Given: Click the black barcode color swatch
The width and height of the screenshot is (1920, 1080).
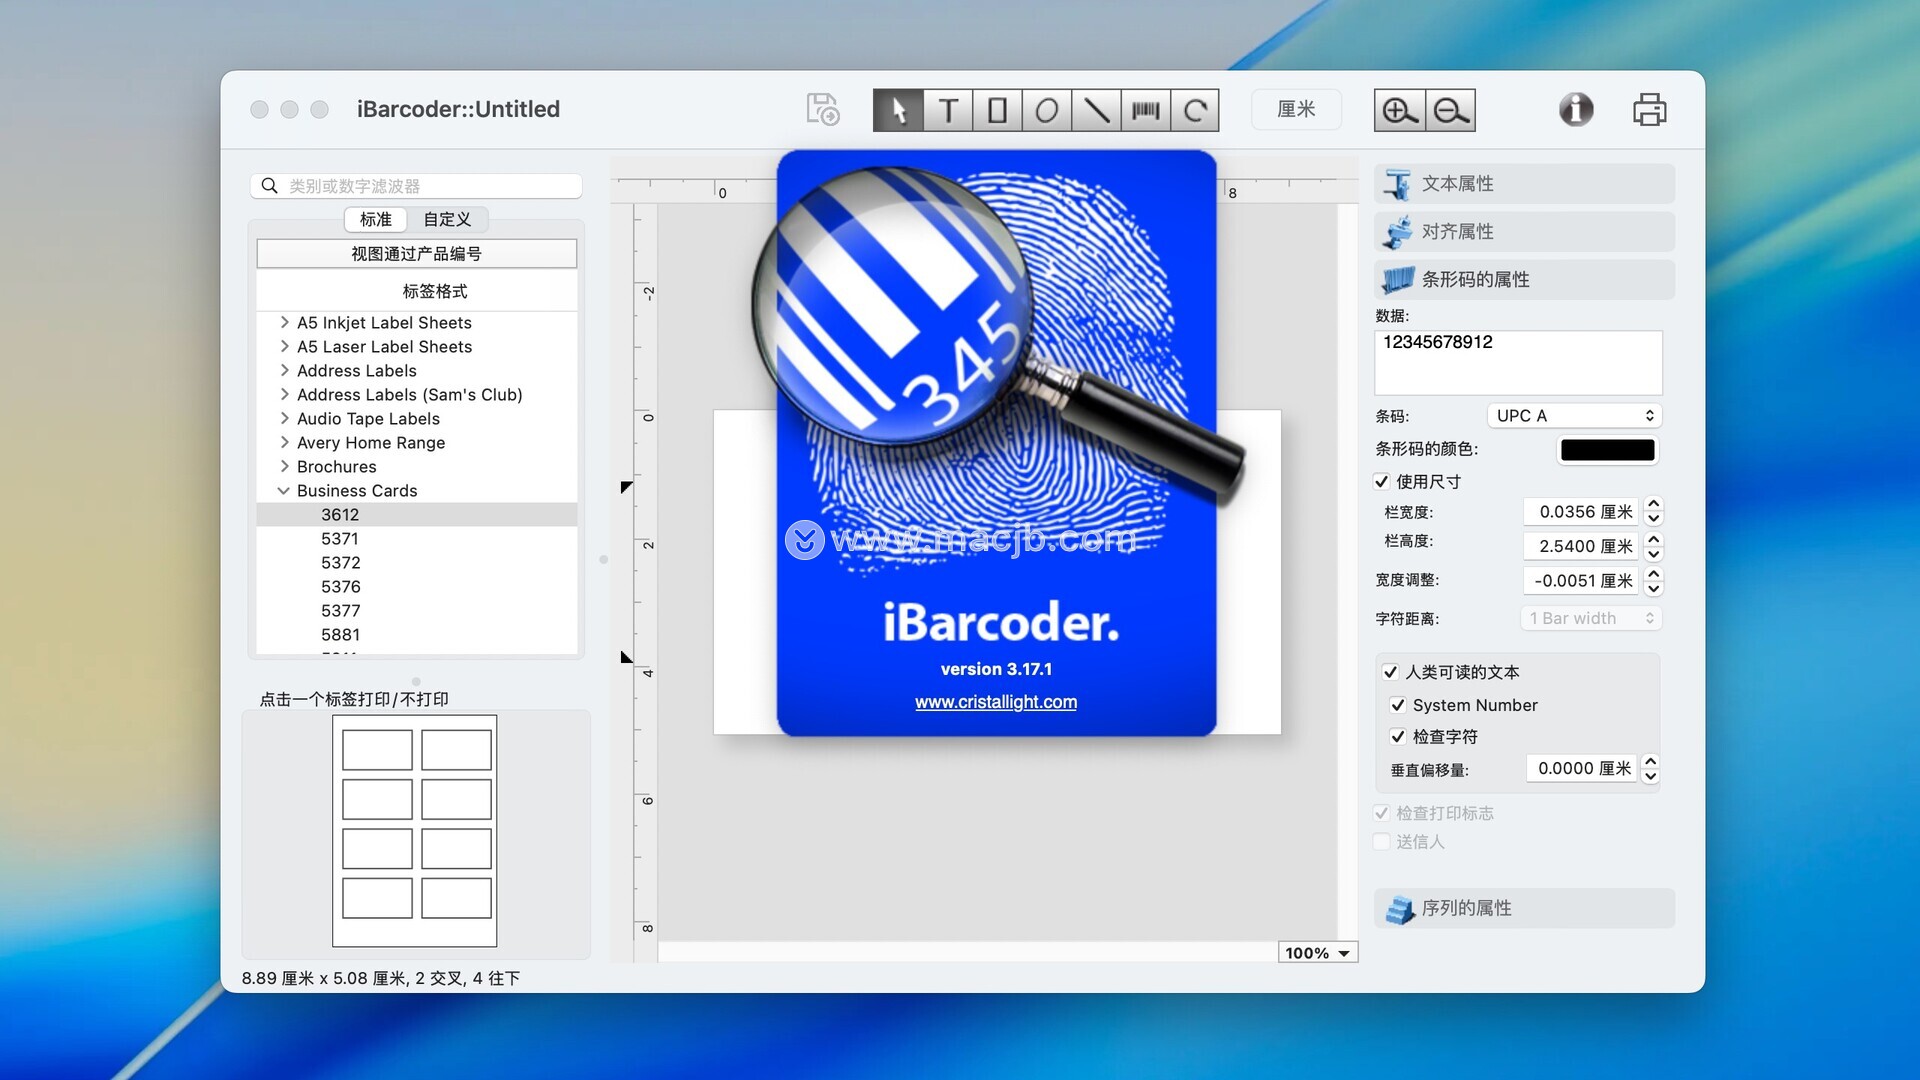Looking at the screenshot, I should [x=1607, y=450].
